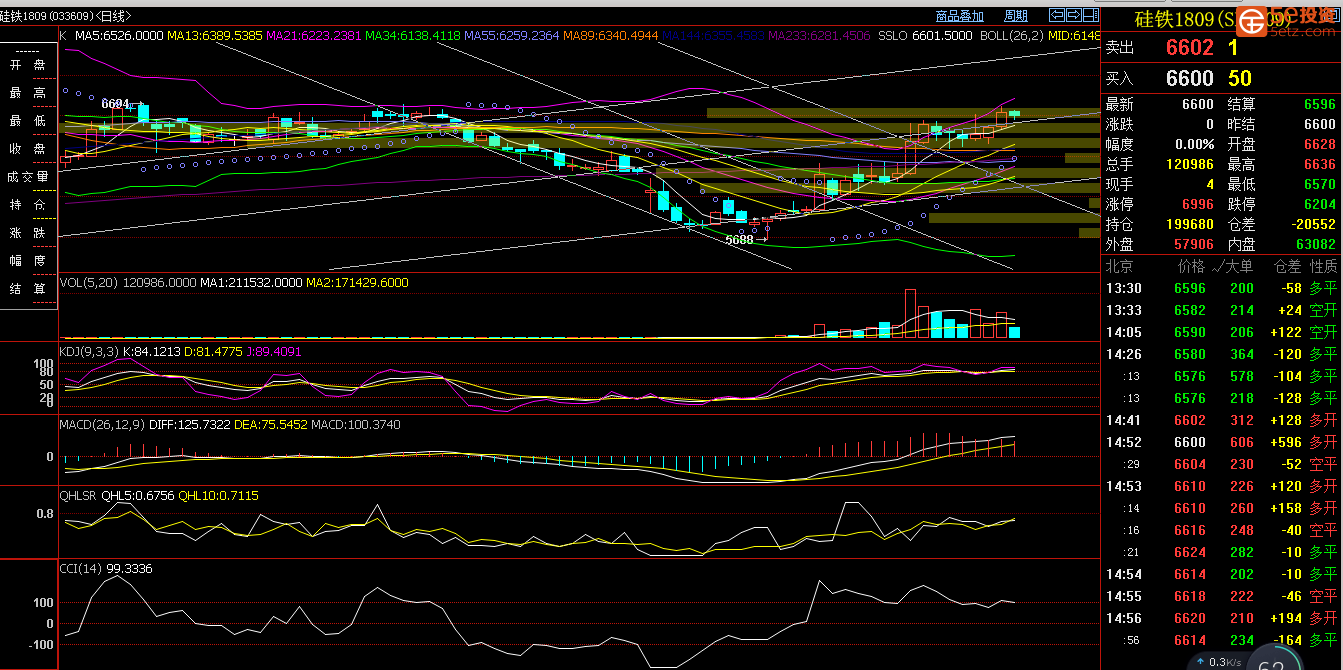Click the 内盘 value 63082

1315,244
